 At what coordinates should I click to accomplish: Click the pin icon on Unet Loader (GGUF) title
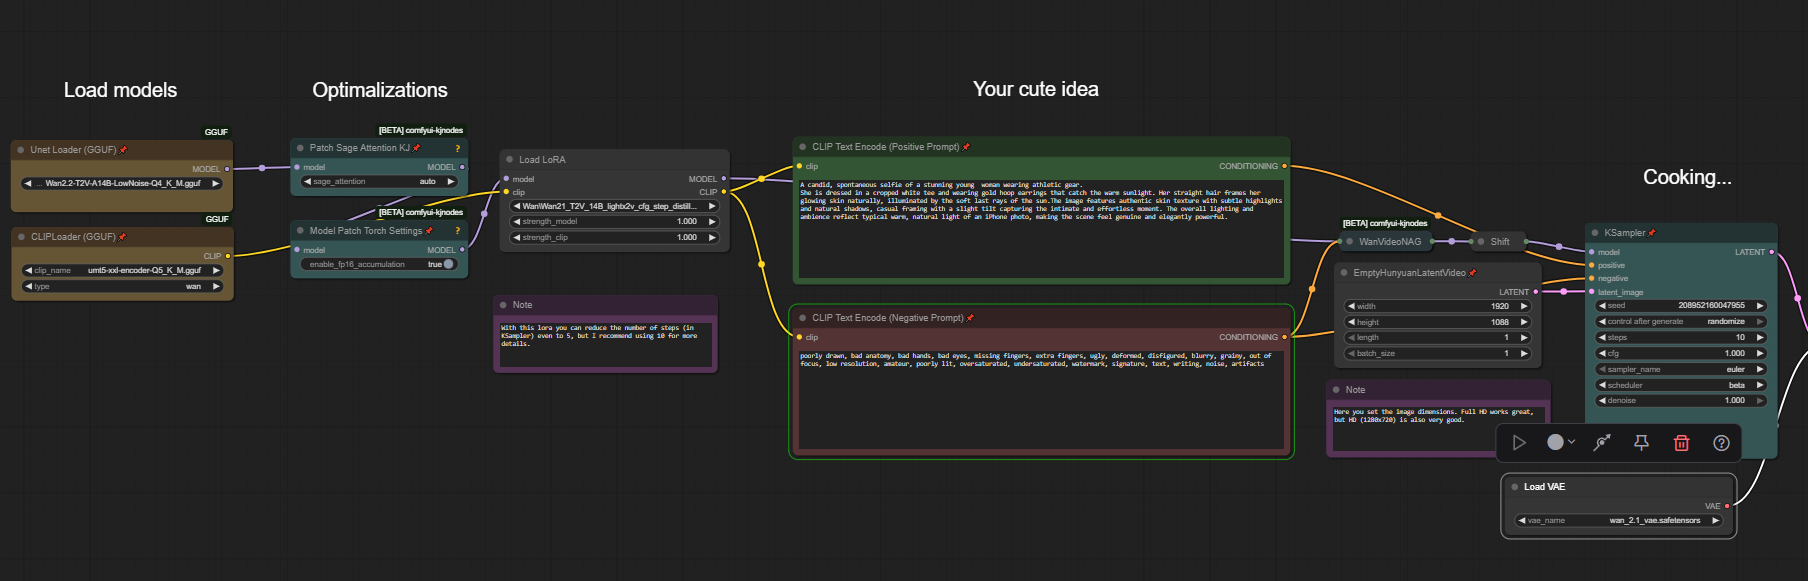(123, 150)
